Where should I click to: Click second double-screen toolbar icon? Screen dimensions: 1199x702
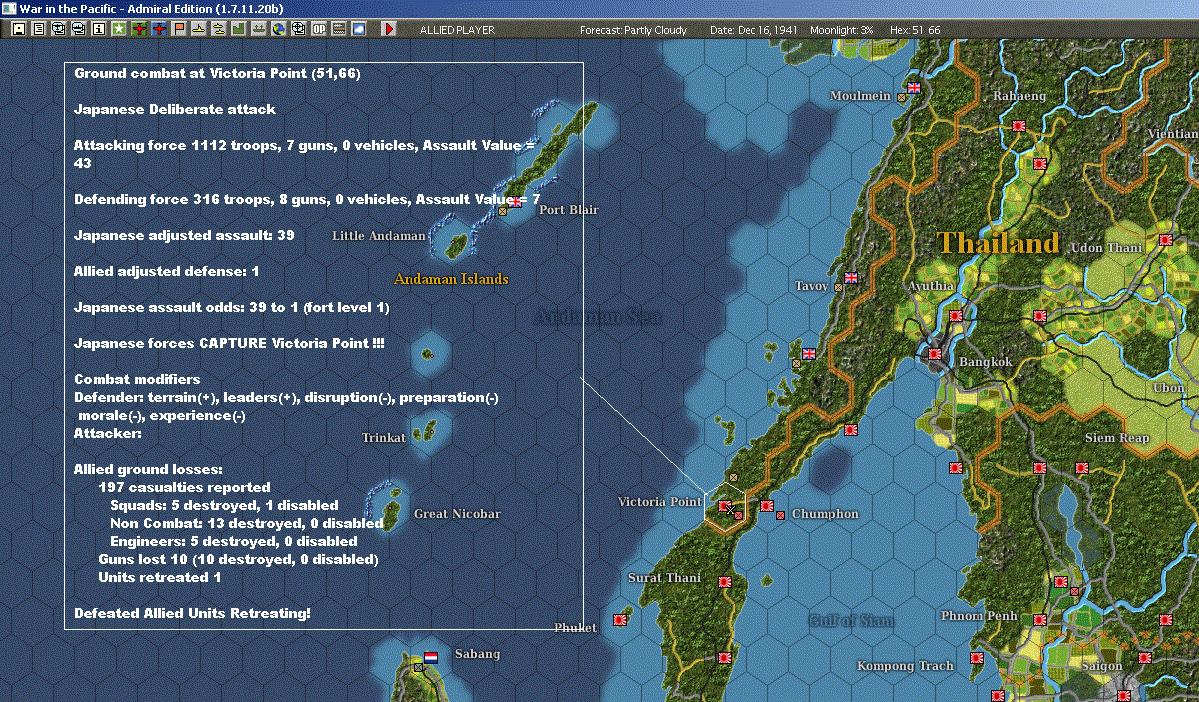click(x=79, y=29)
